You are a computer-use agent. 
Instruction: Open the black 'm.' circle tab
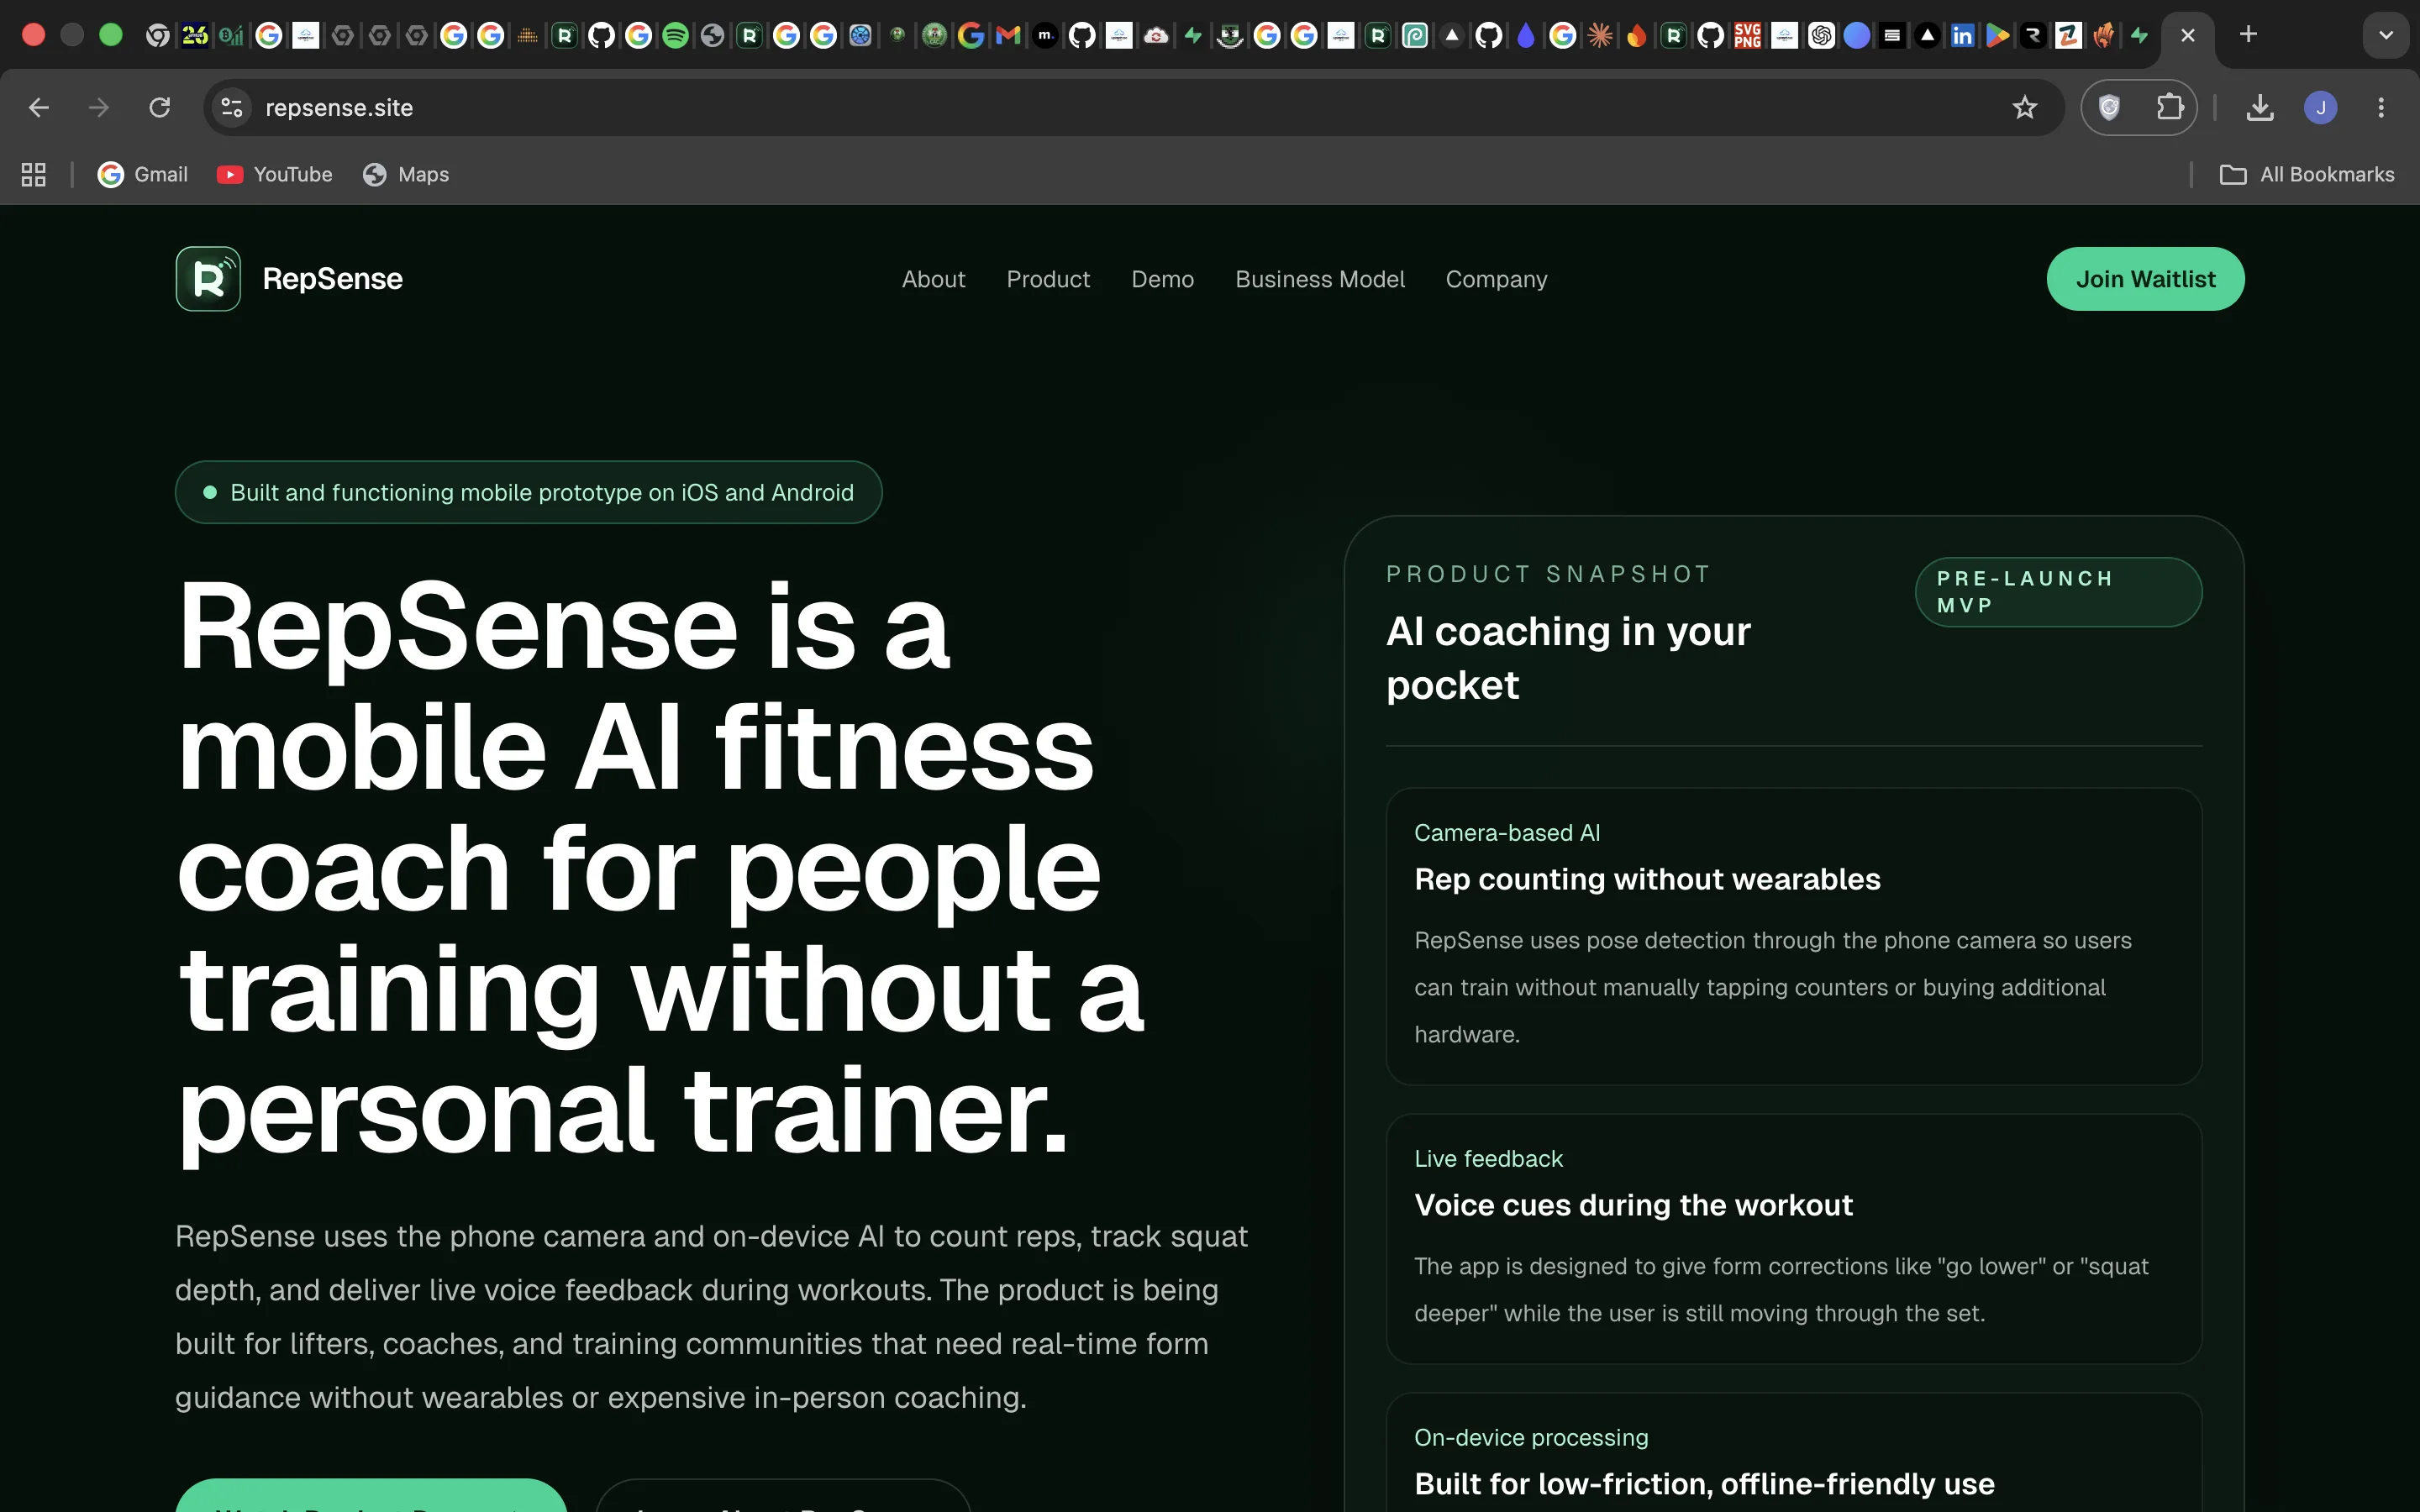(1045, 36)
